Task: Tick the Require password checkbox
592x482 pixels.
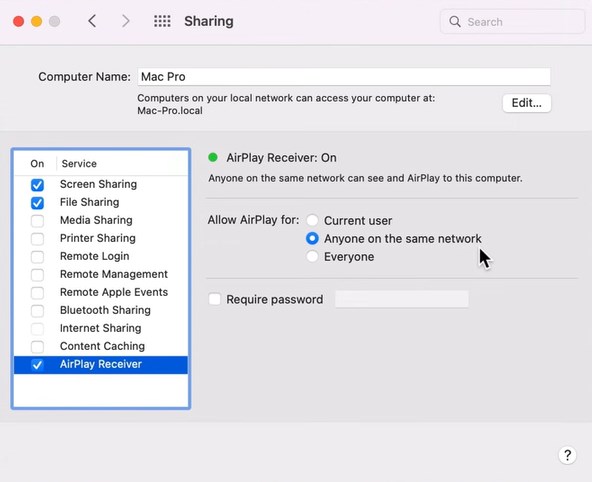Action: point(215,299)
